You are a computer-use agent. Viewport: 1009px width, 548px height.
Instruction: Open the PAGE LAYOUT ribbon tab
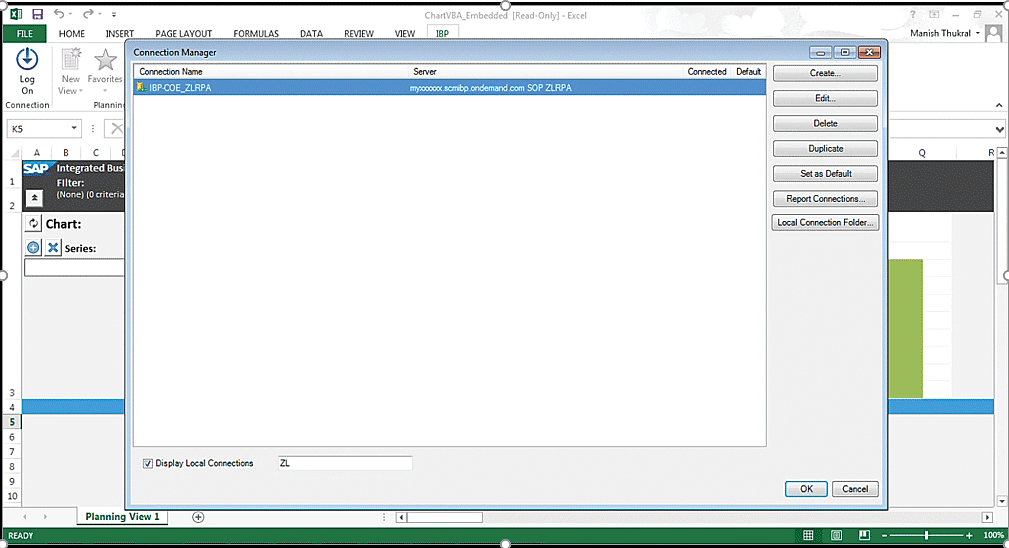183,33
